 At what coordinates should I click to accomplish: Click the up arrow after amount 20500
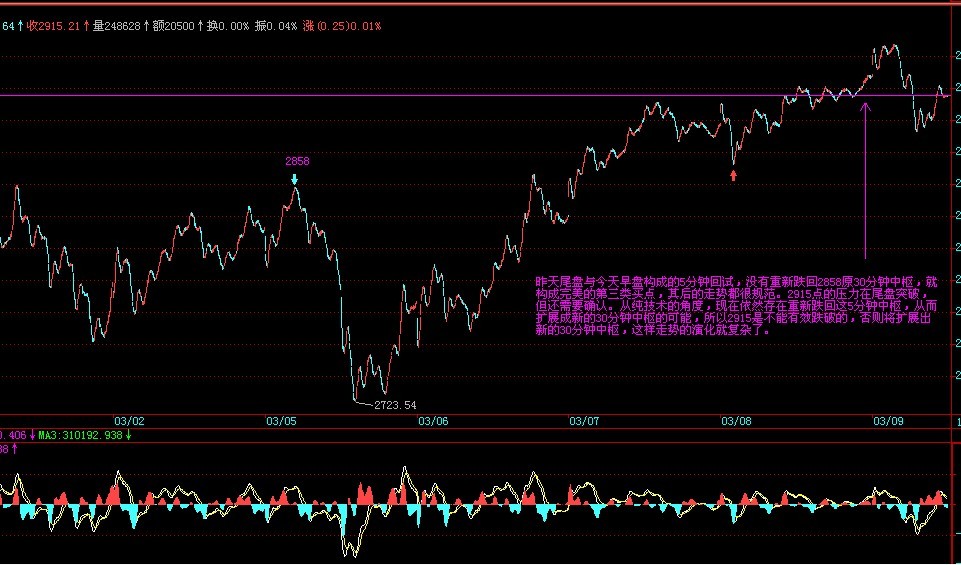pyautogui.click(x=200, y=26)
